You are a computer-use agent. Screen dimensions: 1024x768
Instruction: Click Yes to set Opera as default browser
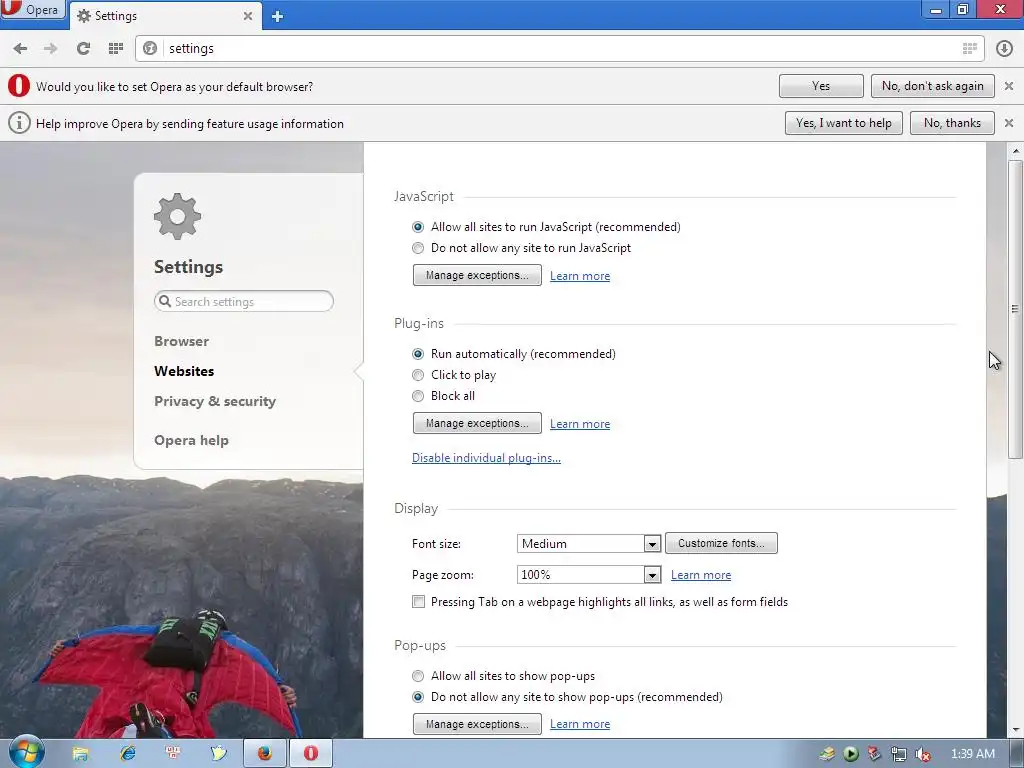point(821,86)
